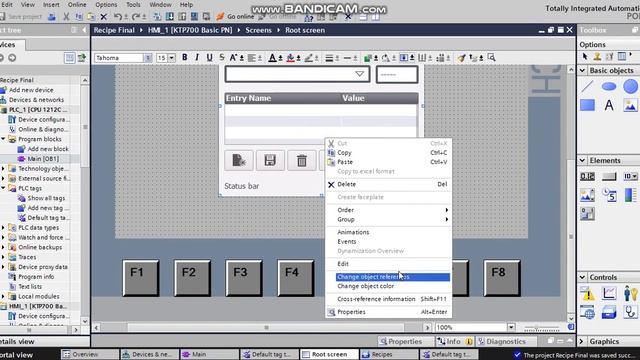This screenshot has height=360, width=640.
Task: Click the F8 function key button
Action: 502,278
